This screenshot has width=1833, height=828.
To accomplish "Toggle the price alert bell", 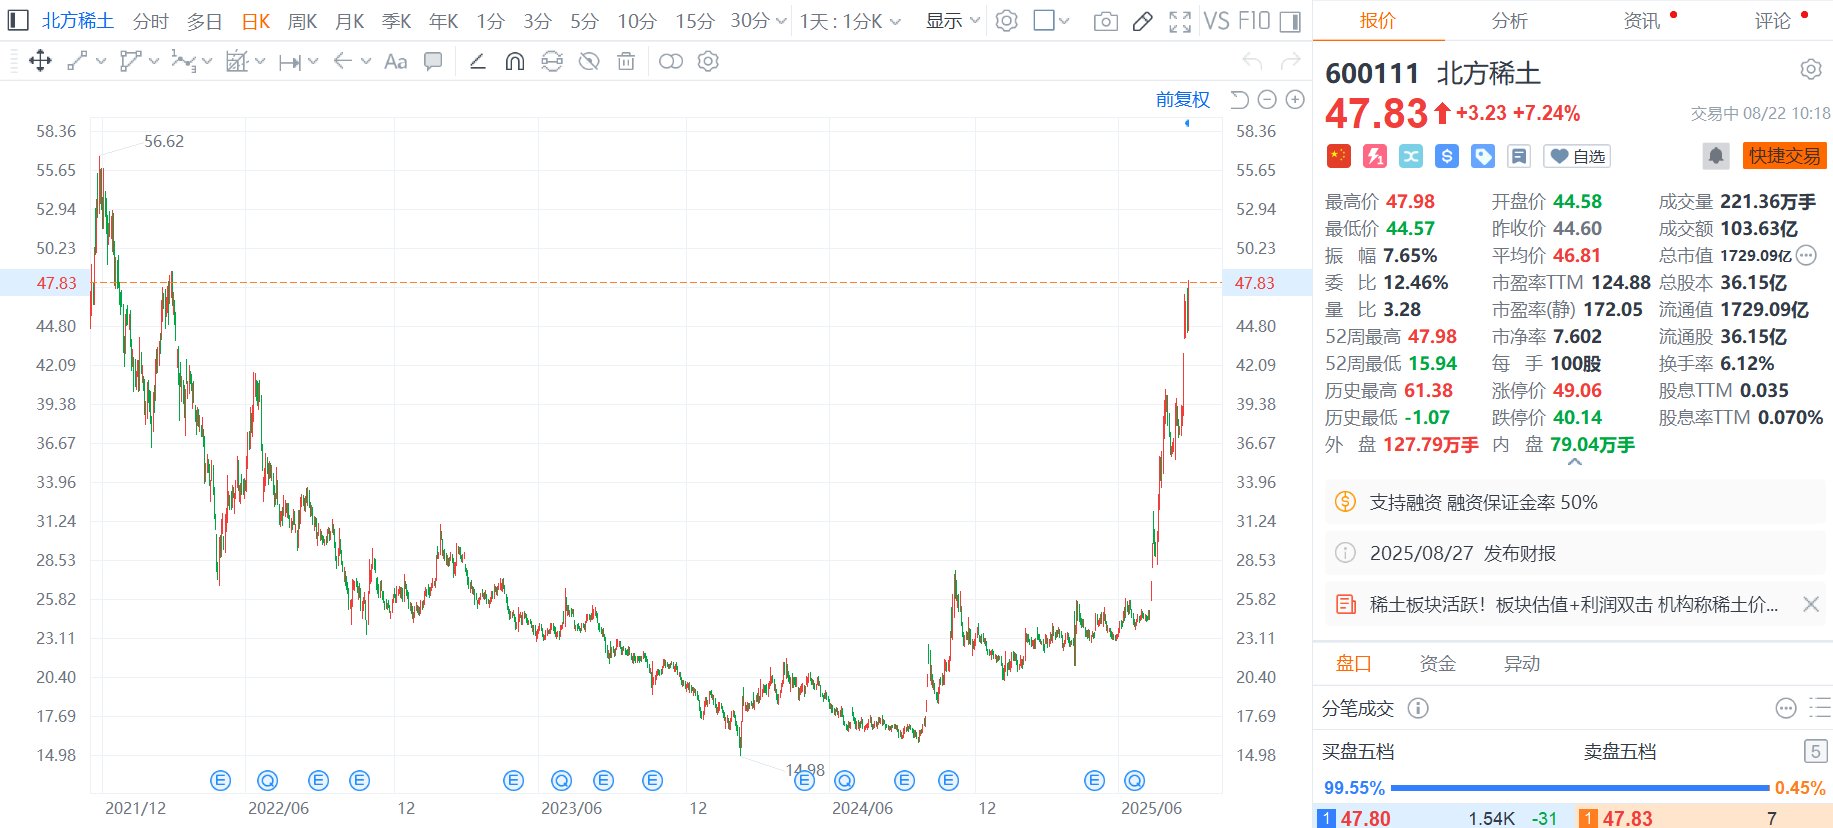I will [1716, 156].
